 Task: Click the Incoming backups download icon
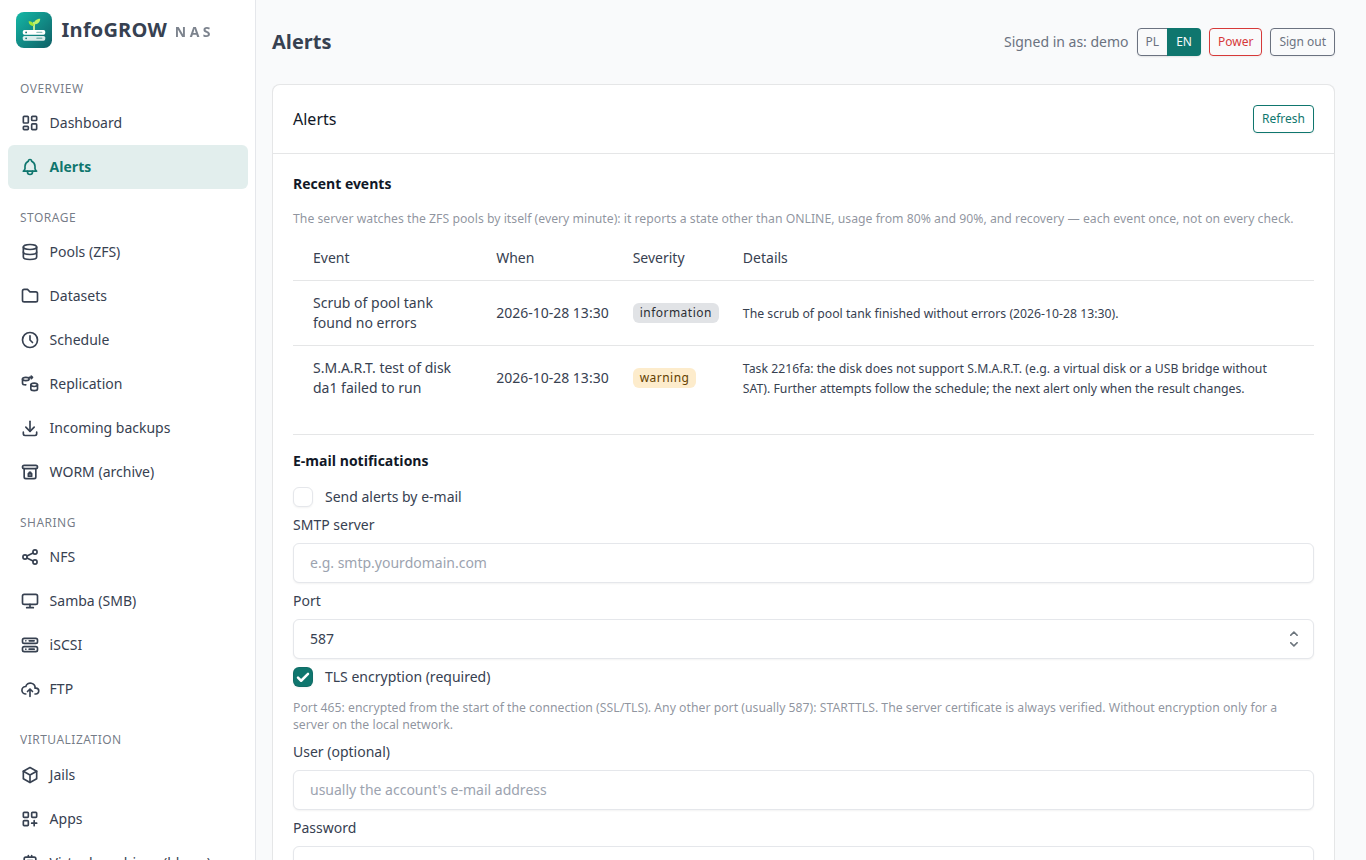pyautogui.click(x=30, y=428)
